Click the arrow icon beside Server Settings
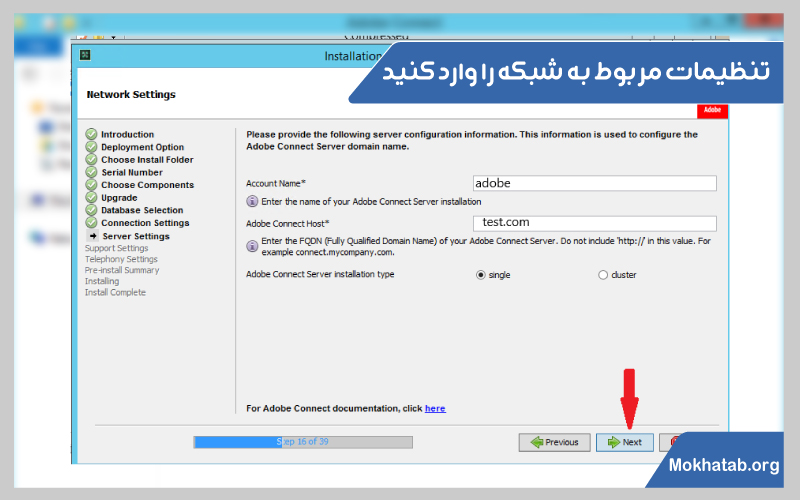 [x=92, y=236]
